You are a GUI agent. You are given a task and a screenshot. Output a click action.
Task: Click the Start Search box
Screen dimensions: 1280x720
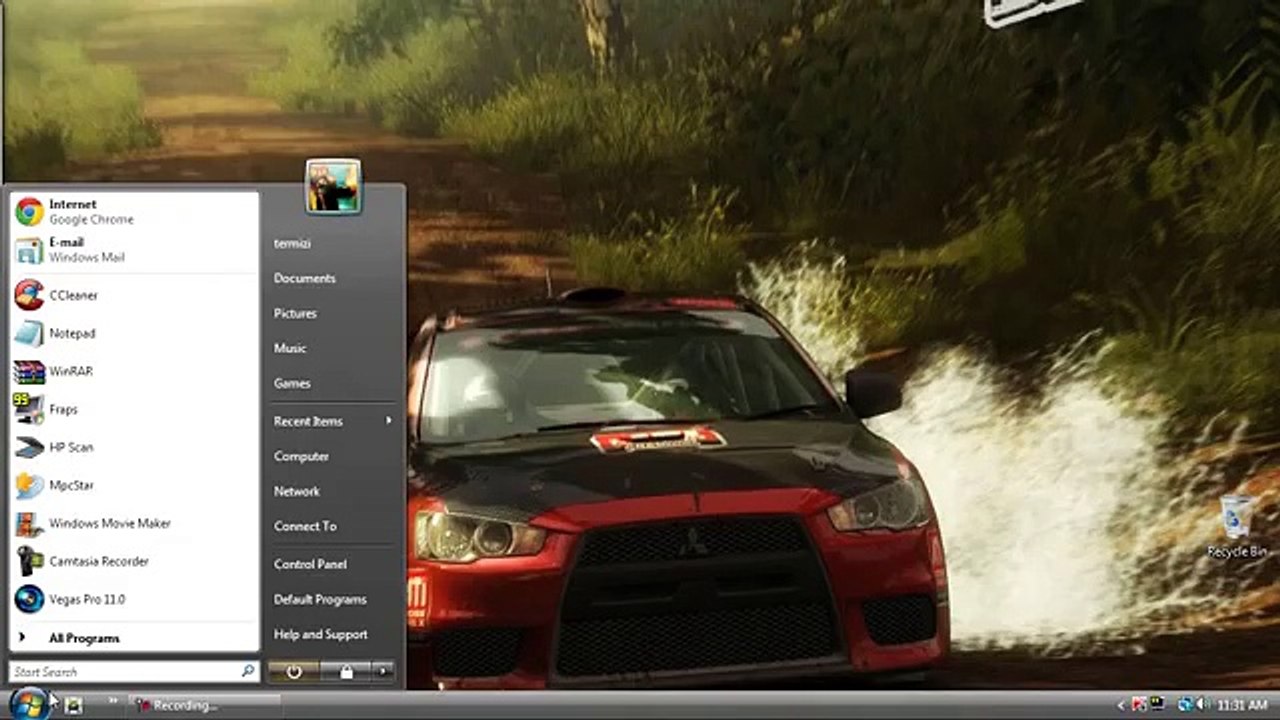[134, 672]
